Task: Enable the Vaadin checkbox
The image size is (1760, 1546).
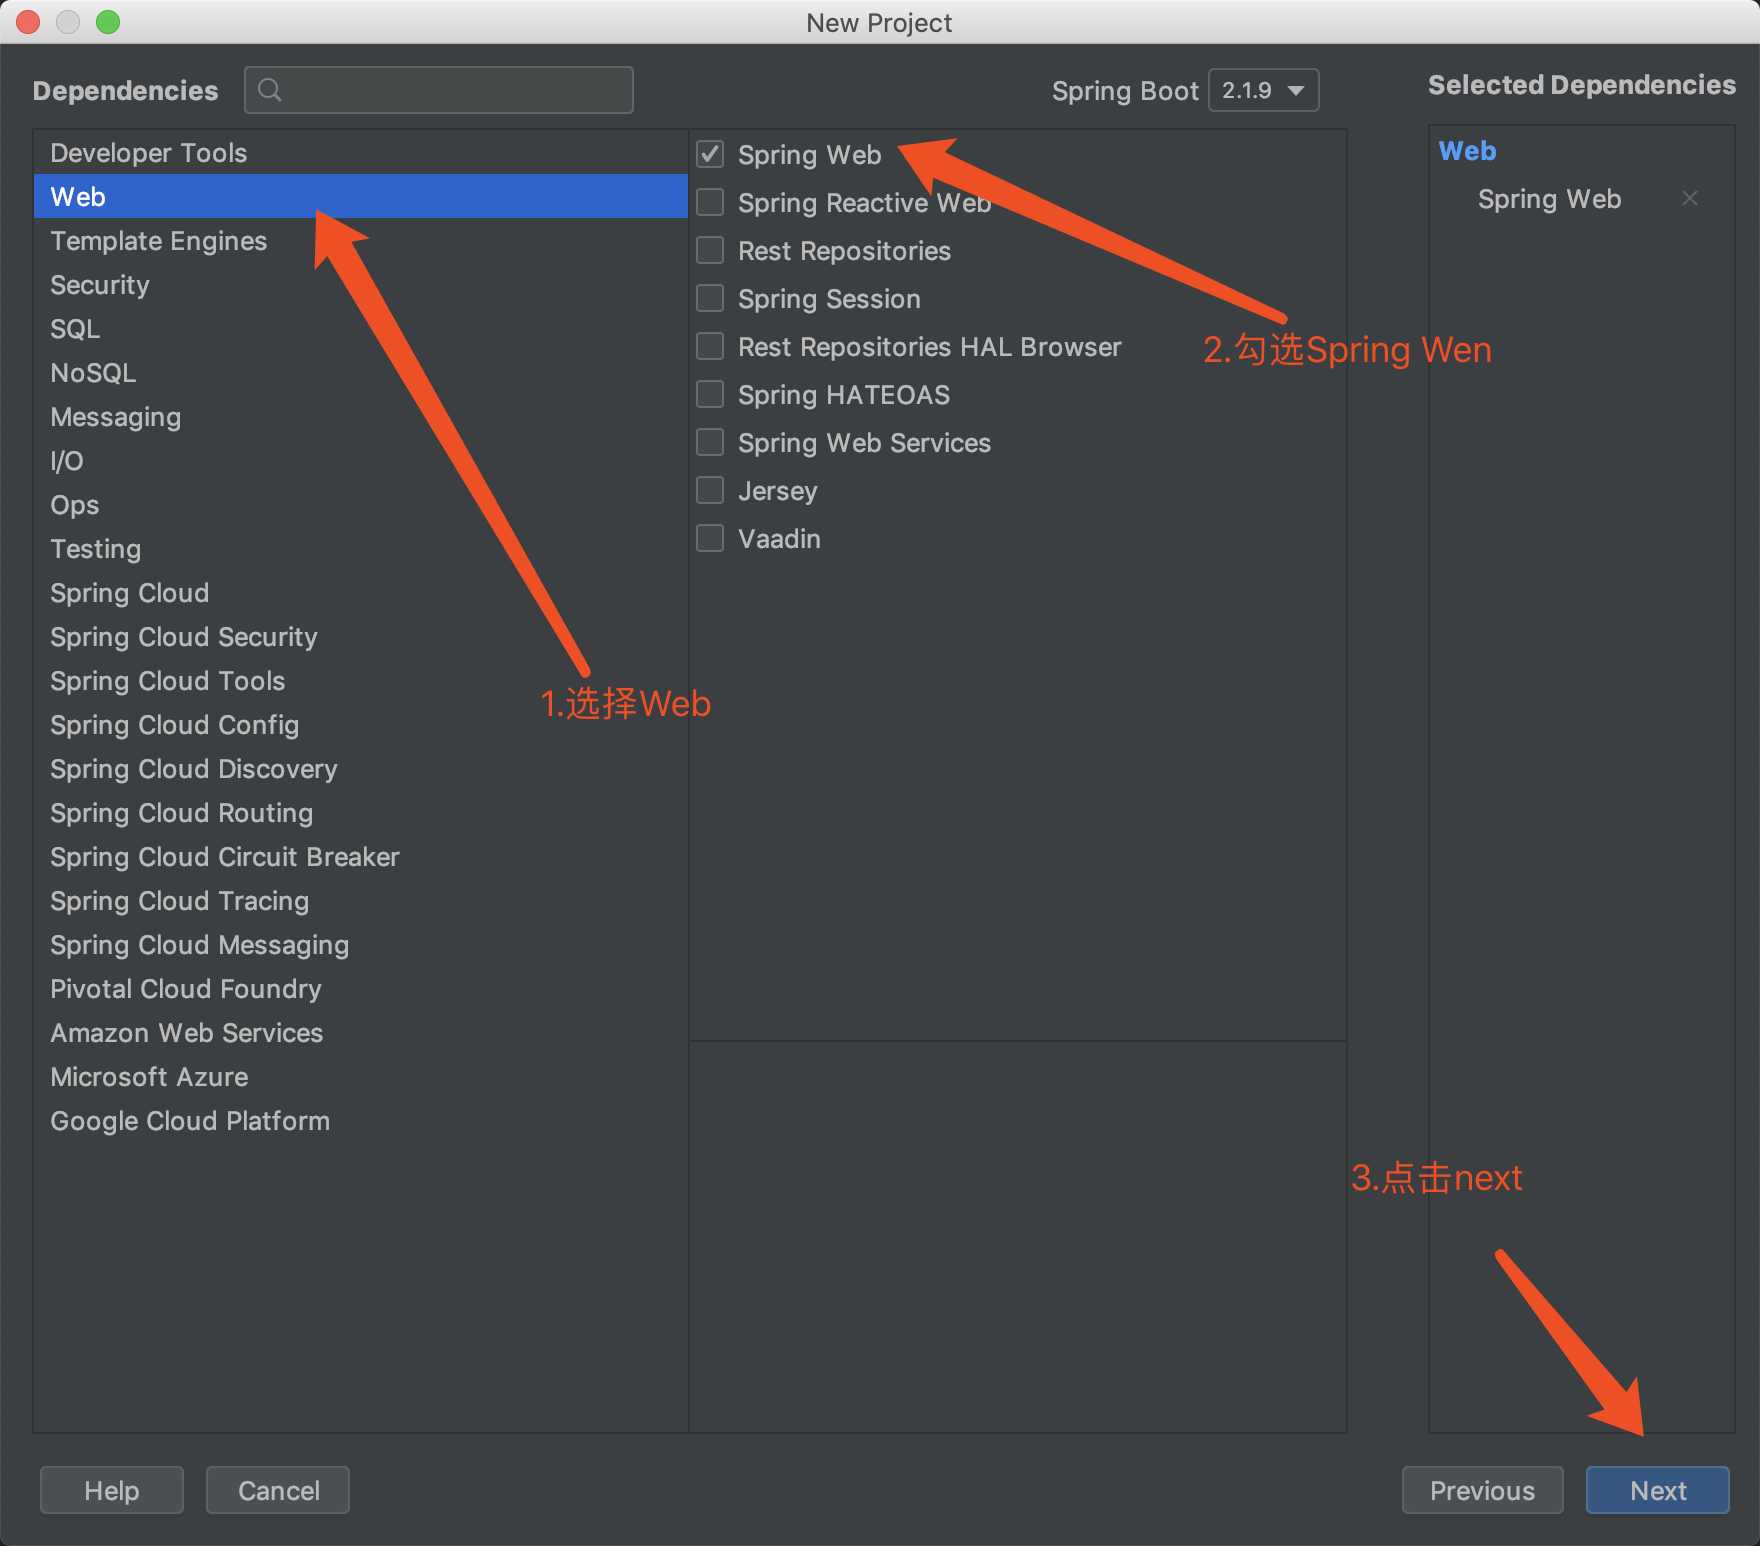Action: pyautogui.click(x=710, y=538)
